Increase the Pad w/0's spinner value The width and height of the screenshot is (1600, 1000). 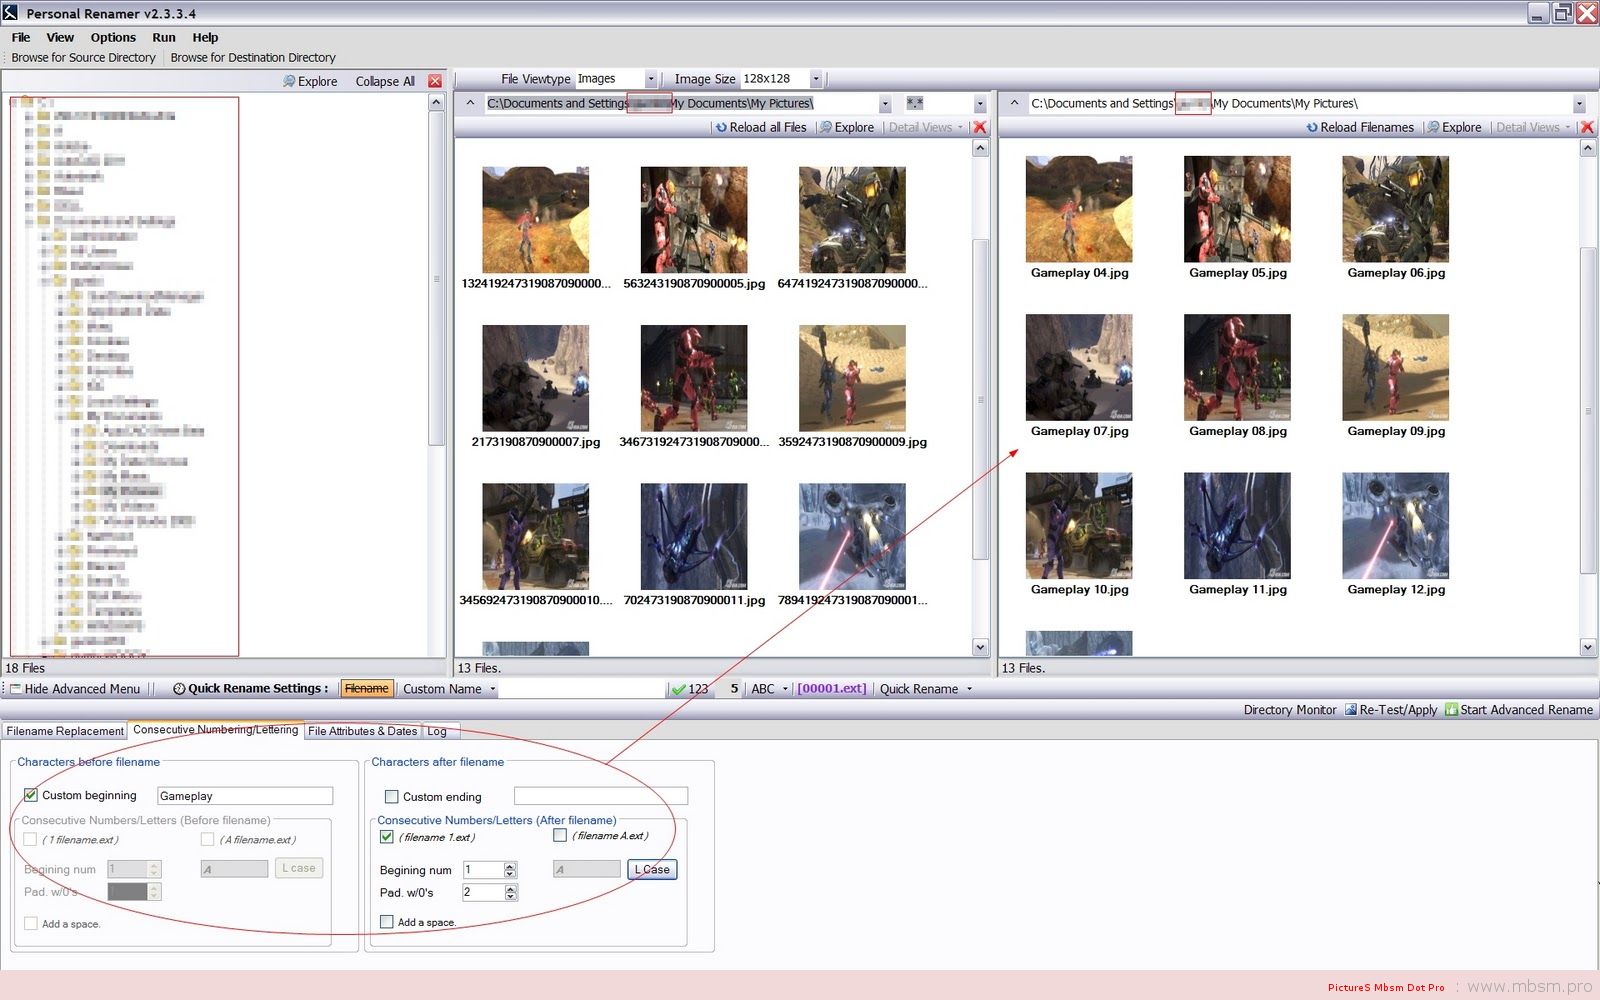(x=511, y=888)
